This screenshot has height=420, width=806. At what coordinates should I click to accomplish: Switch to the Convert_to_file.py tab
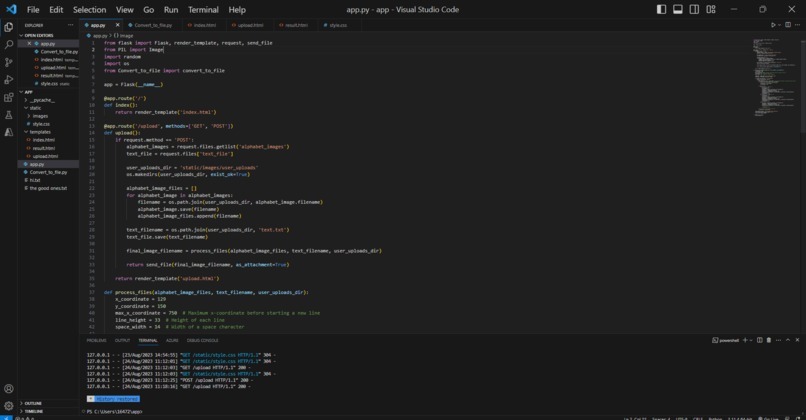(150, 25)
